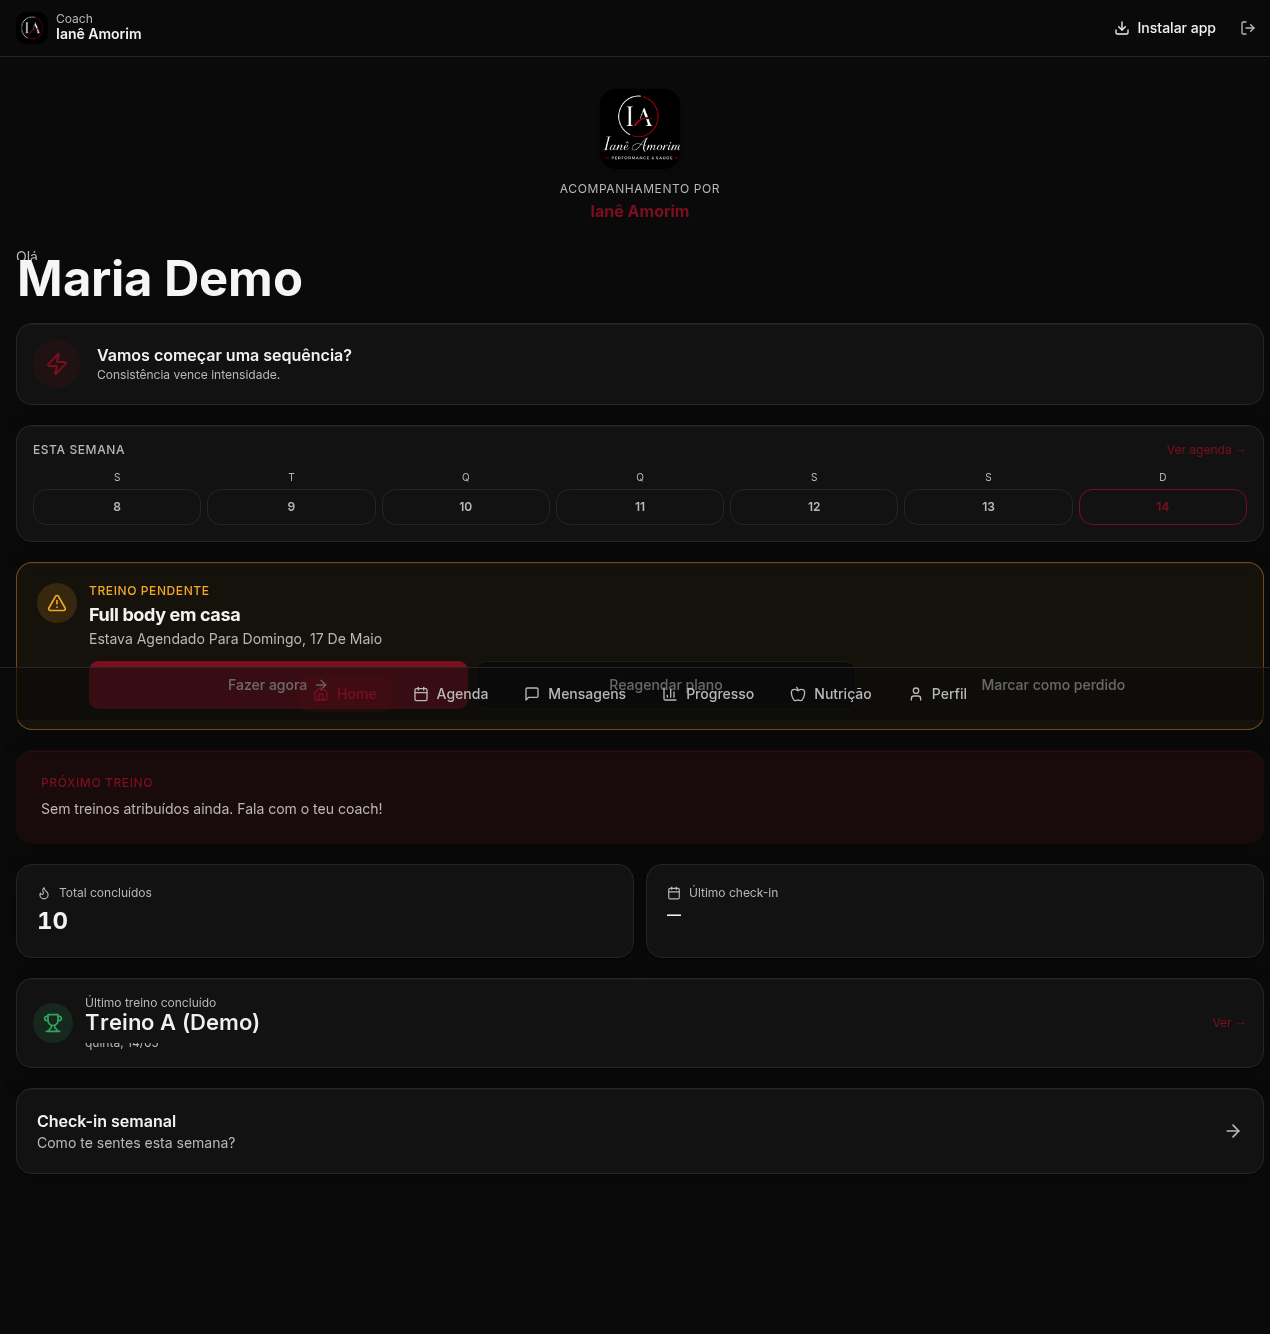Select day 9 in this week
Screen dimensions: 1270x1334
point(291,507)
